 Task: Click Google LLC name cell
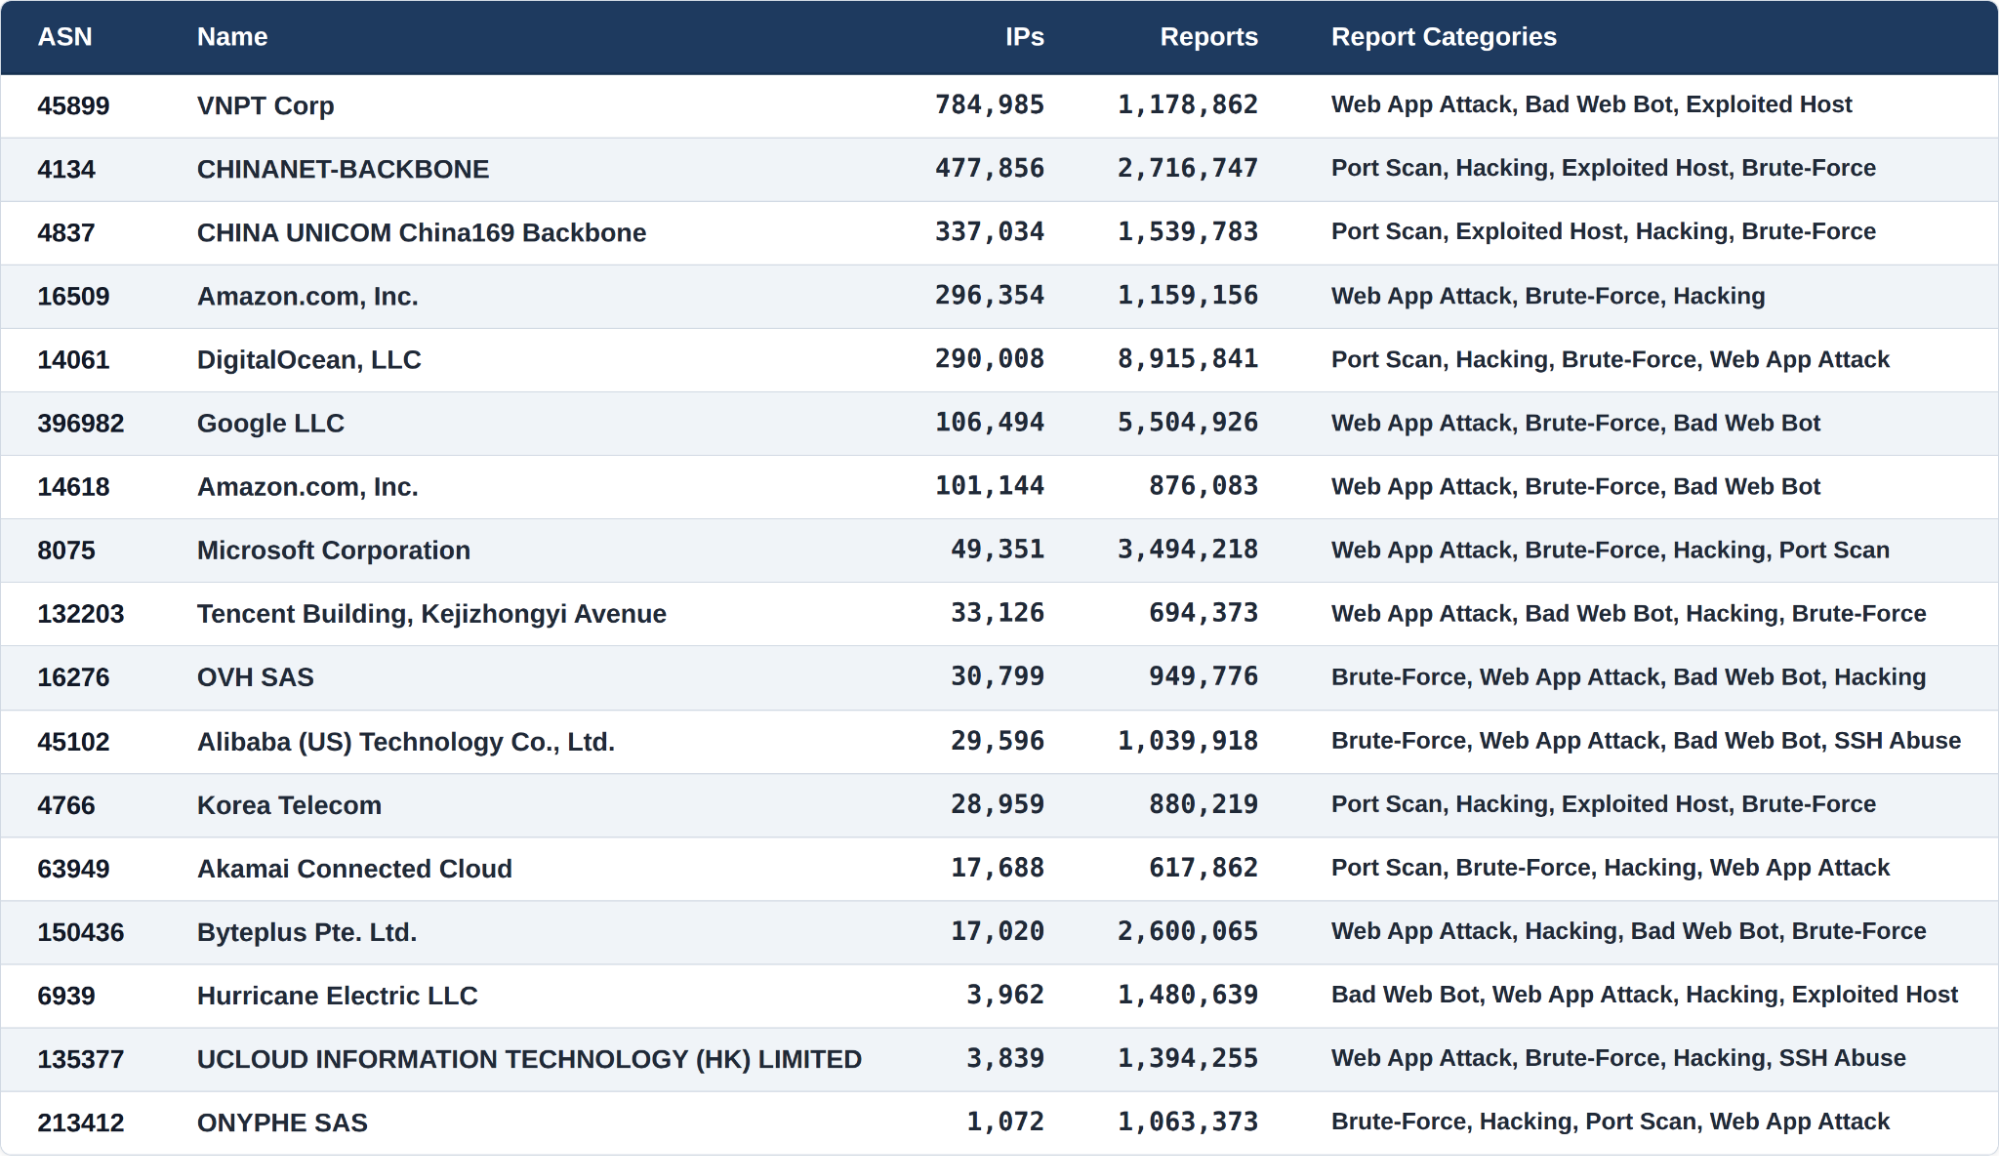click(270, 423)
